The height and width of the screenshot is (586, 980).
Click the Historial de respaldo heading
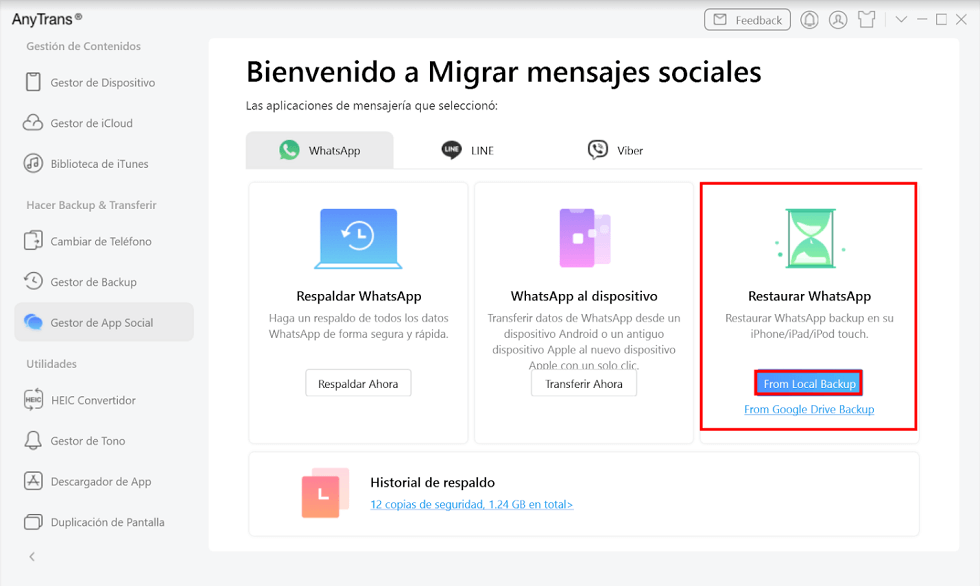point(432,482)
